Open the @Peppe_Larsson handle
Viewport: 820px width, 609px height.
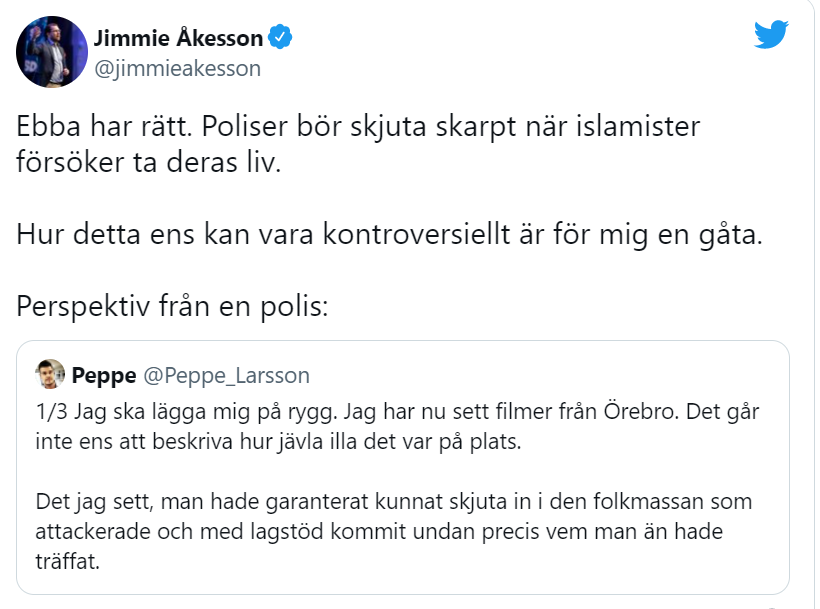pos(227,375)
